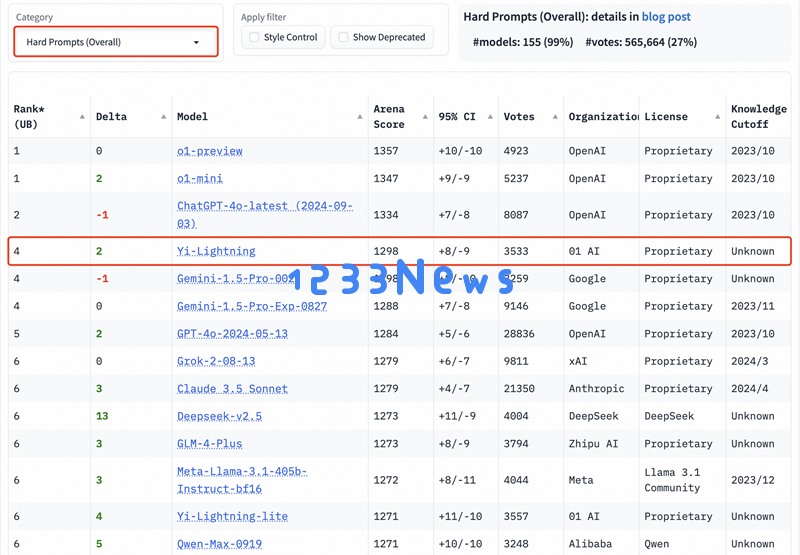
Task: Sort by the License column arrow
Action: 717,117
